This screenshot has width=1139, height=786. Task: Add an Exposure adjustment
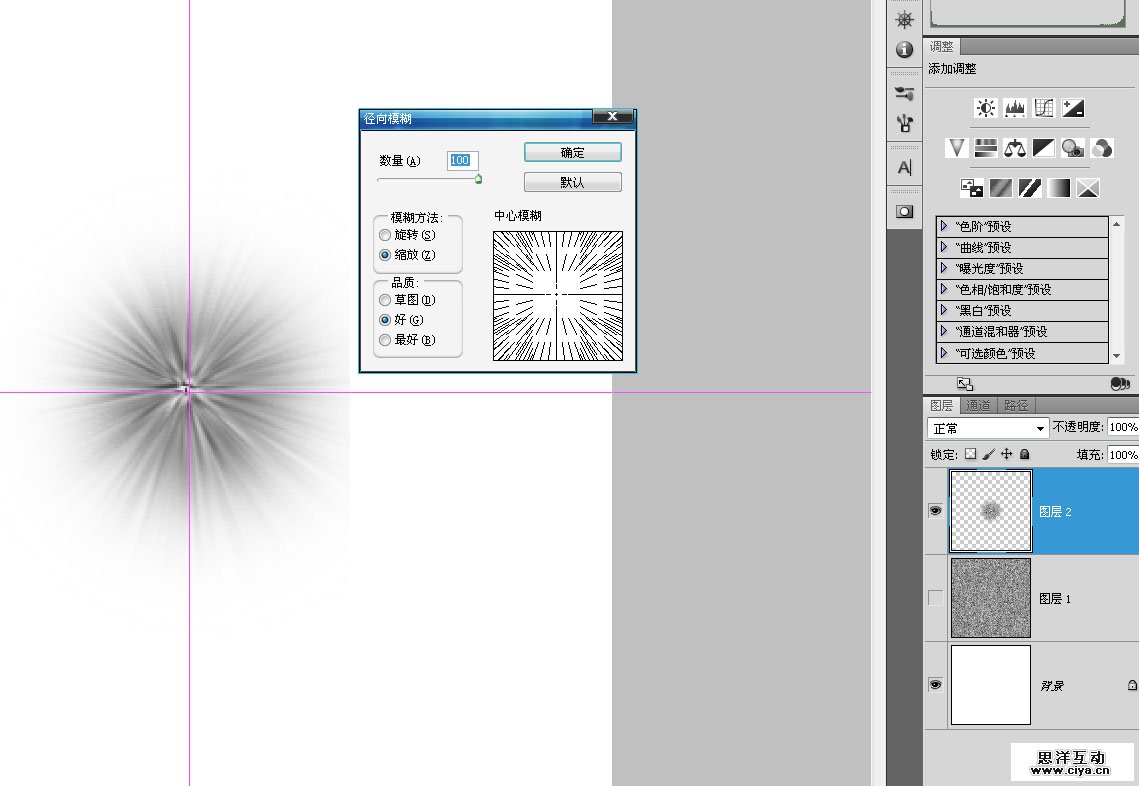pos(1073,108)
